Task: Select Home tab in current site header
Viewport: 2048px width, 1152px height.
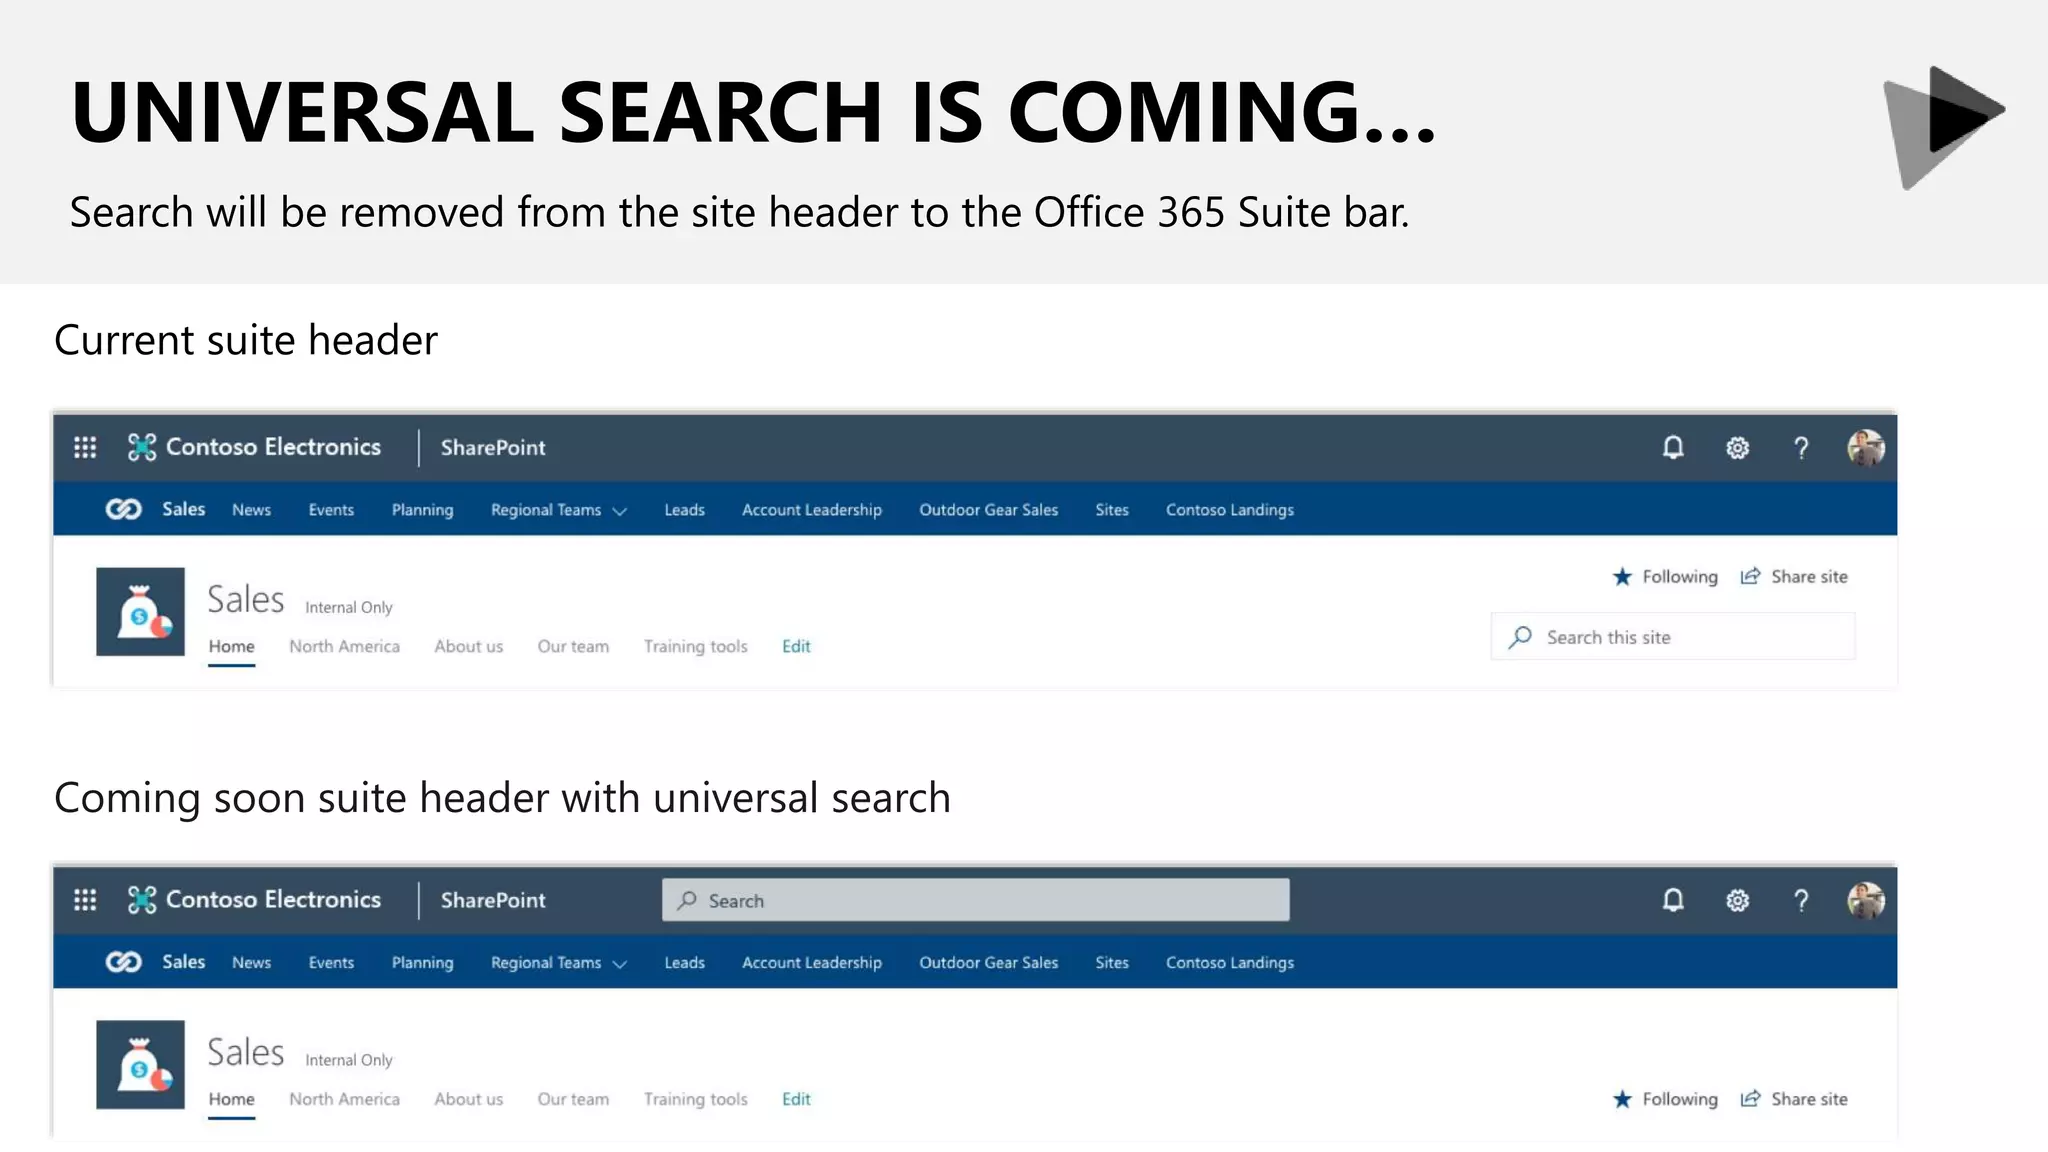Action: click(231, 646)
